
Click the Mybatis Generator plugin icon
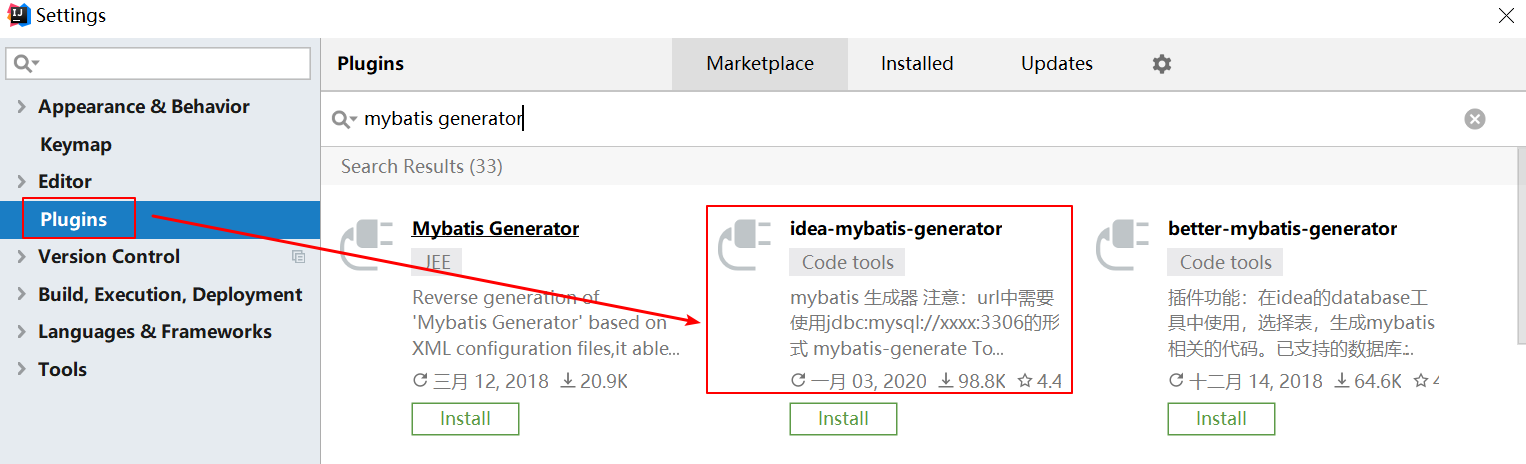pos(368,246)
